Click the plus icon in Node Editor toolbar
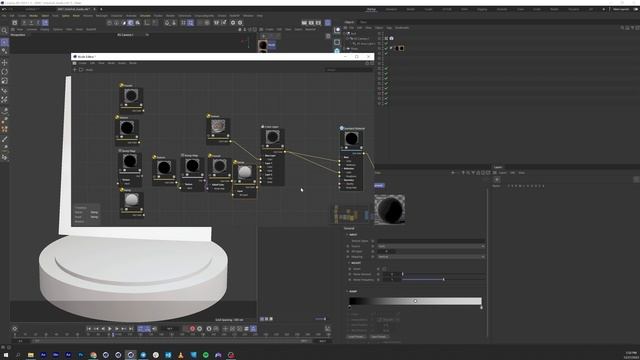Screen dimensions: 640x360 (75, 70)
